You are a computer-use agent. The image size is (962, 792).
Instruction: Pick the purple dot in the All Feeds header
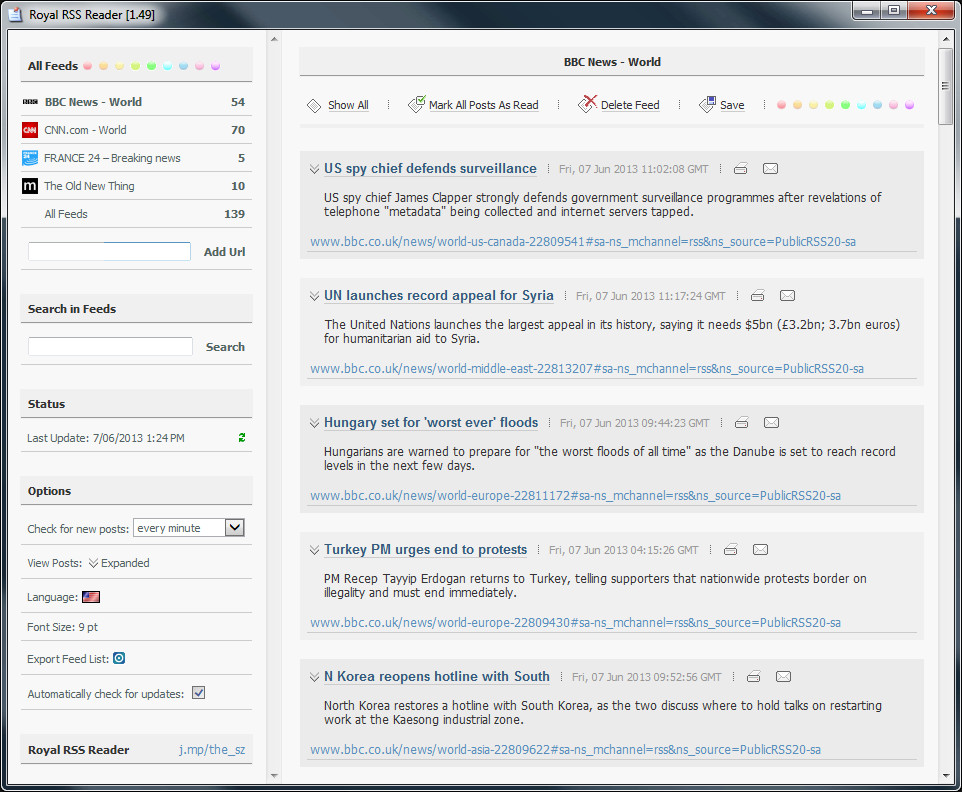tap(215, 66)
